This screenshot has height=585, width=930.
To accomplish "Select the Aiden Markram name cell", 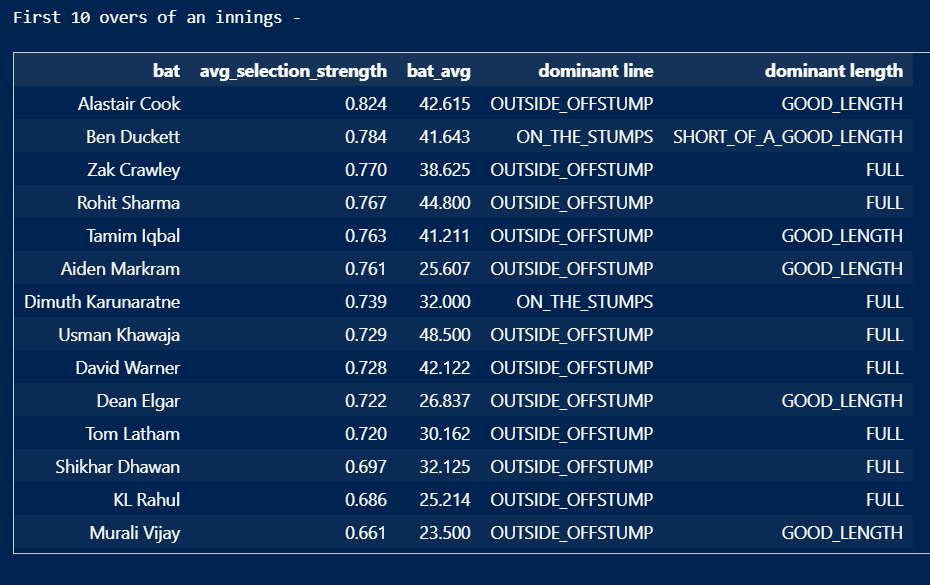I will [120, 269].
